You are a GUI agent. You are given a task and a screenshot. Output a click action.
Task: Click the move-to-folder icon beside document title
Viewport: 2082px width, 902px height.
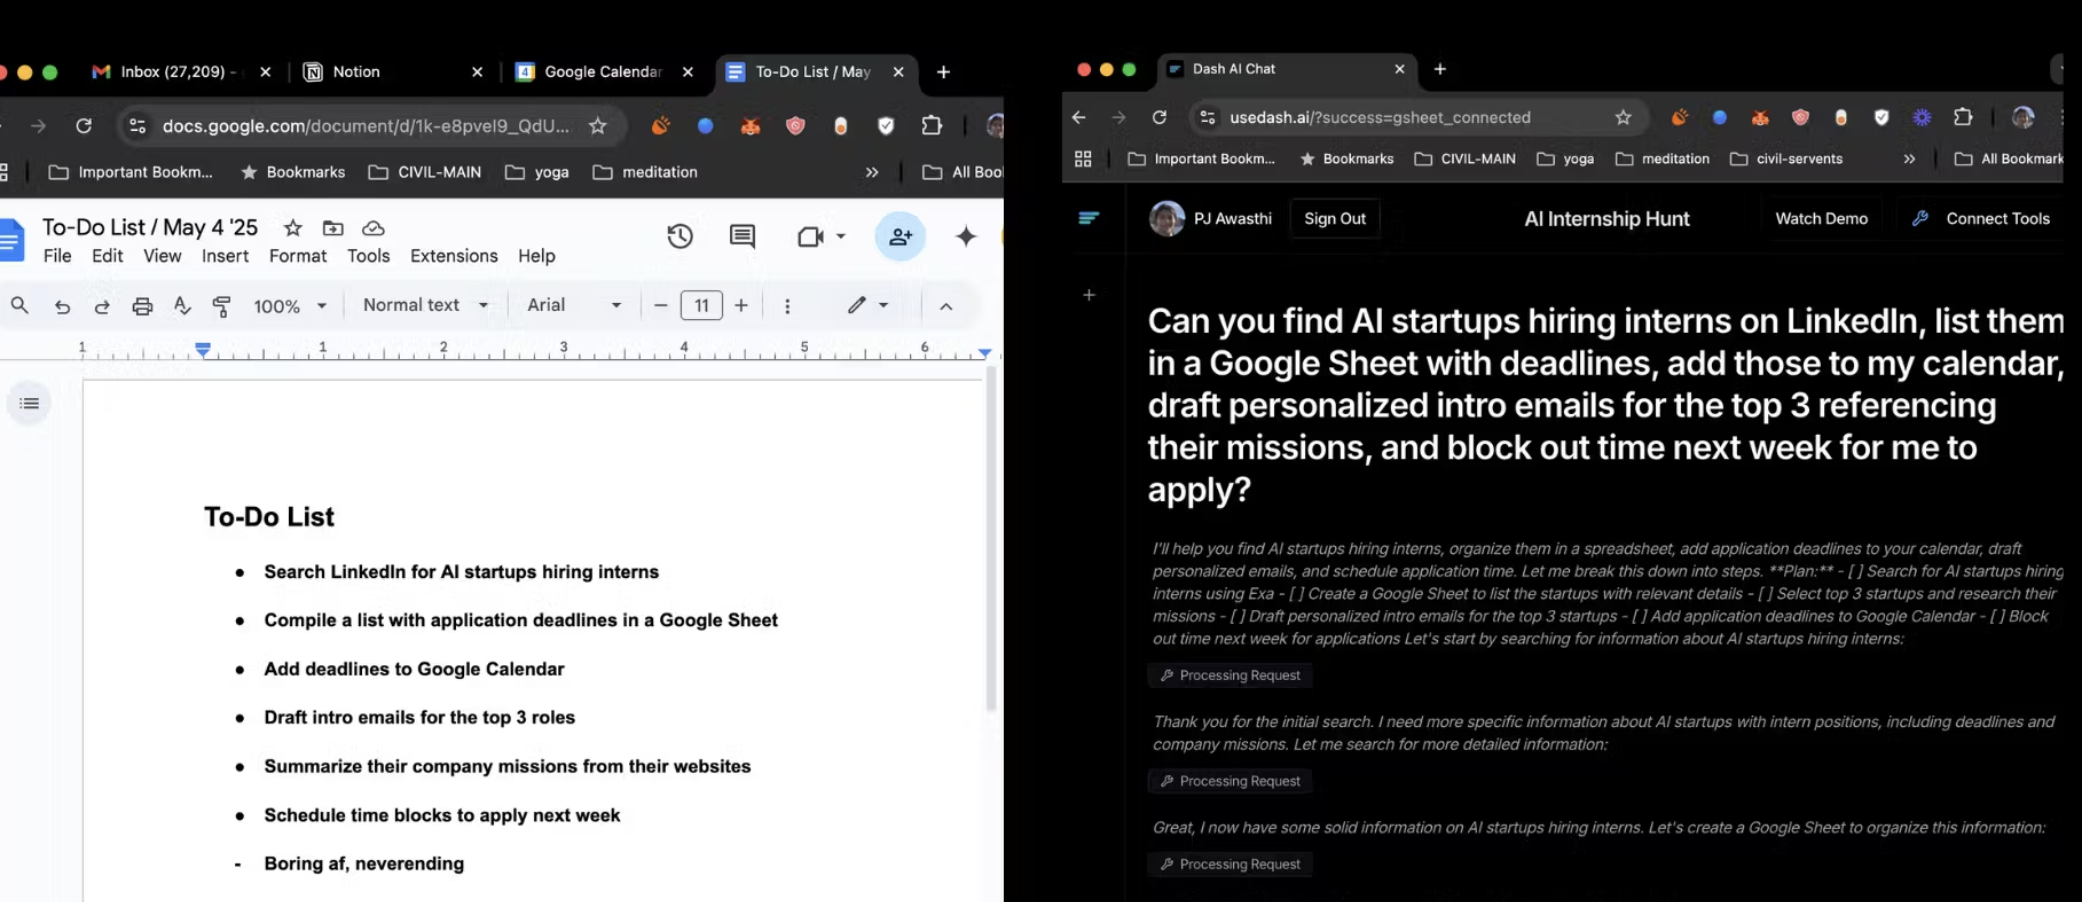(333, 228)
